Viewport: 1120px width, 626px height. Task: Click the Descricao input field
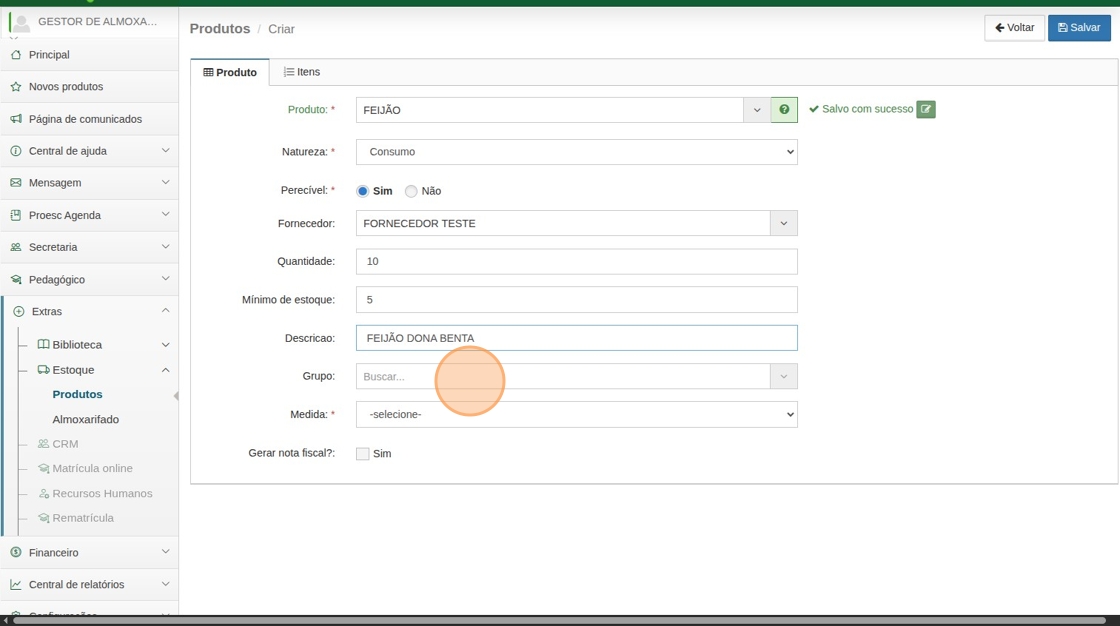click(x=576, y=338)
